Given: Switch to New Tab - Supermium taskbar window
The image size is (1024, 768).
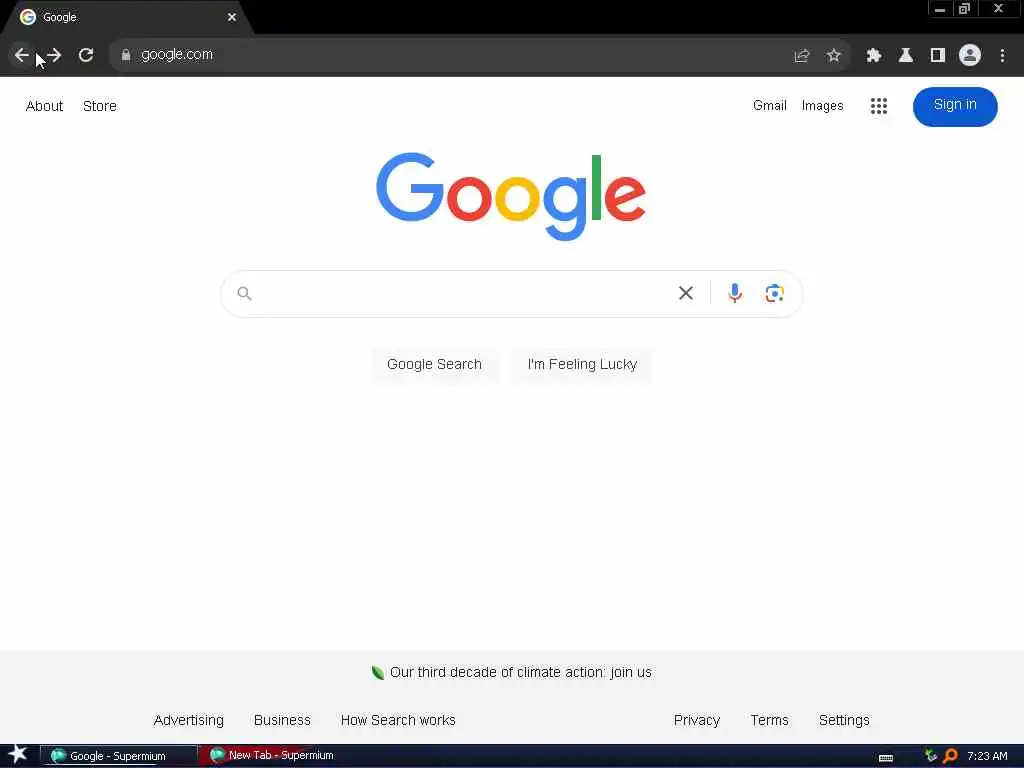Looking at the screenshot, I should [274, 756].
